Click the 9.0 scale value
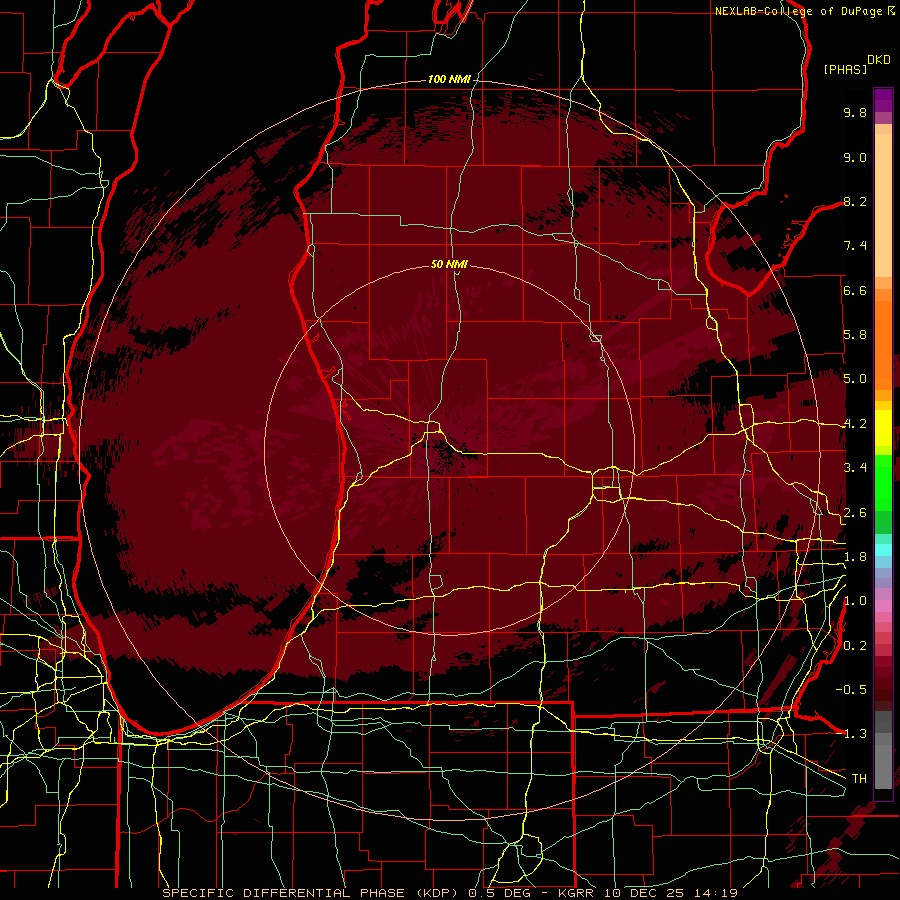This screenshot has height=900, width=900. [855, 157]
